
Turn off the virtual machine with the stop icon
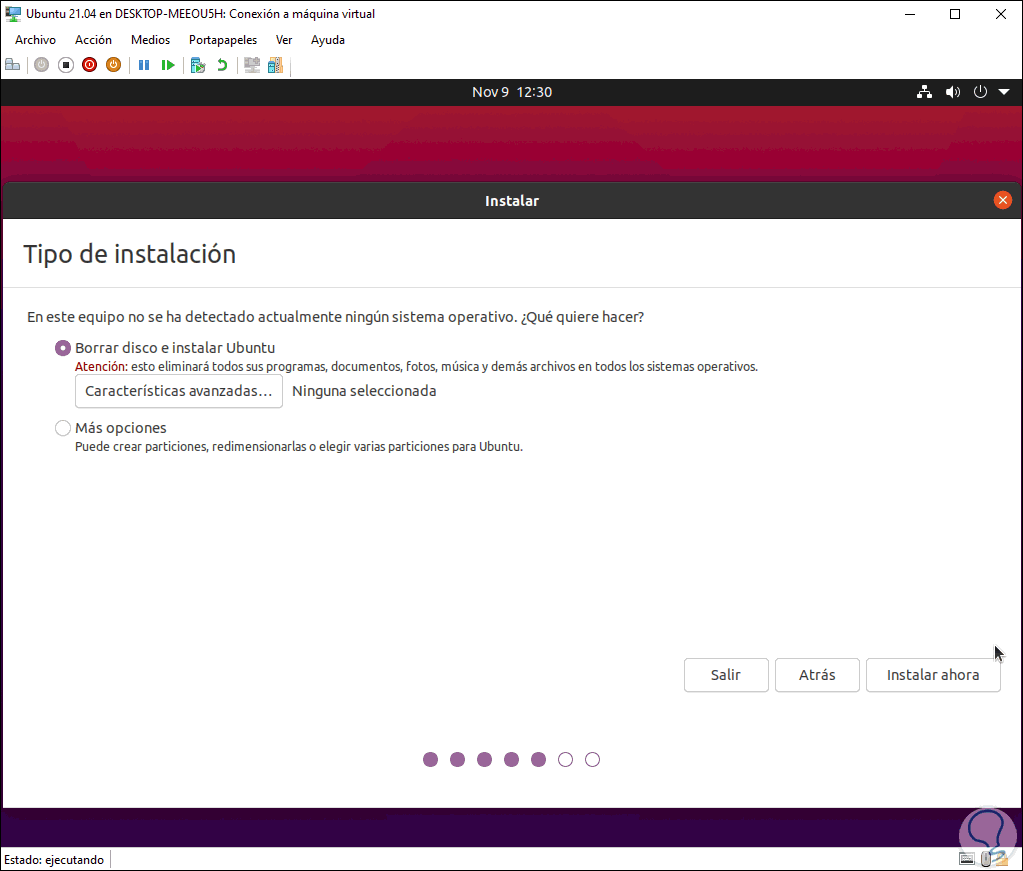pos(65,65)
